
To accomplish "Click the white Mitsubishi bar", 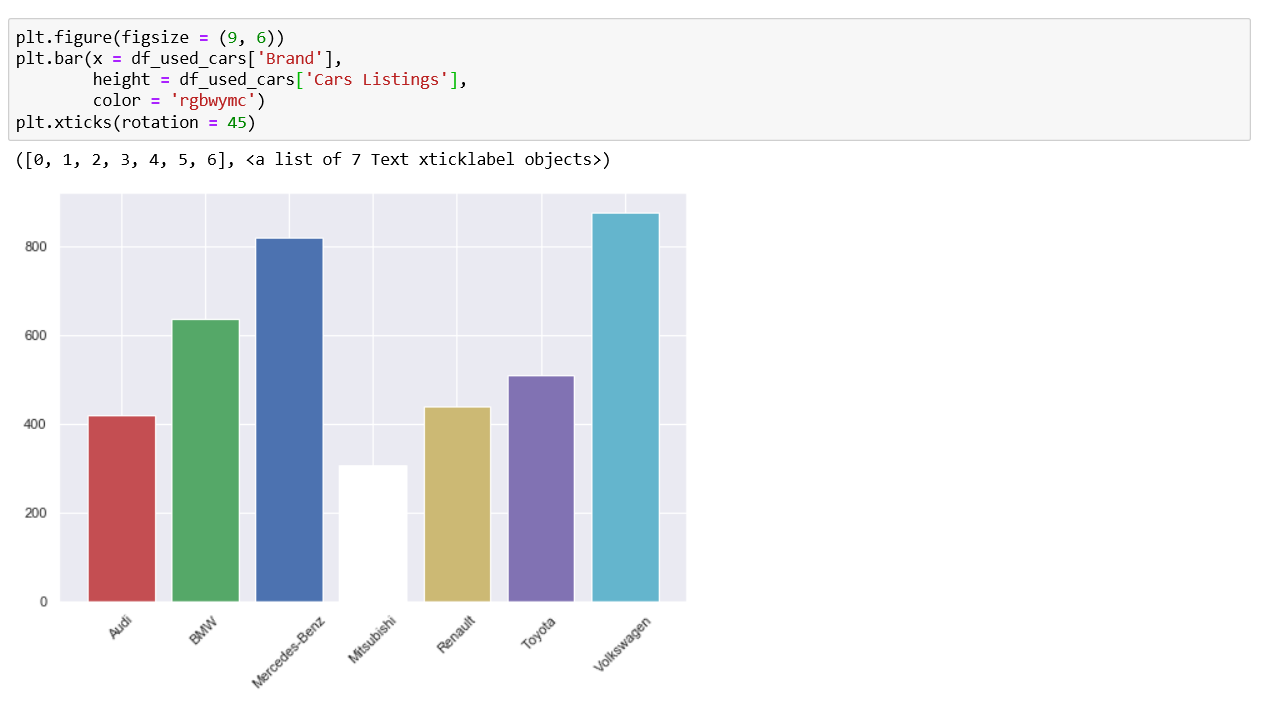I will [373, 533].
